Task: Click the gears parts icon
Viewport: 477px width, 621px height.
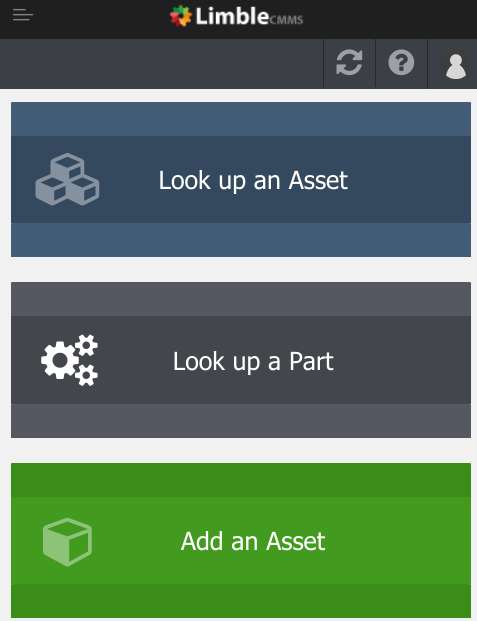Action: (x=69, y=360)
